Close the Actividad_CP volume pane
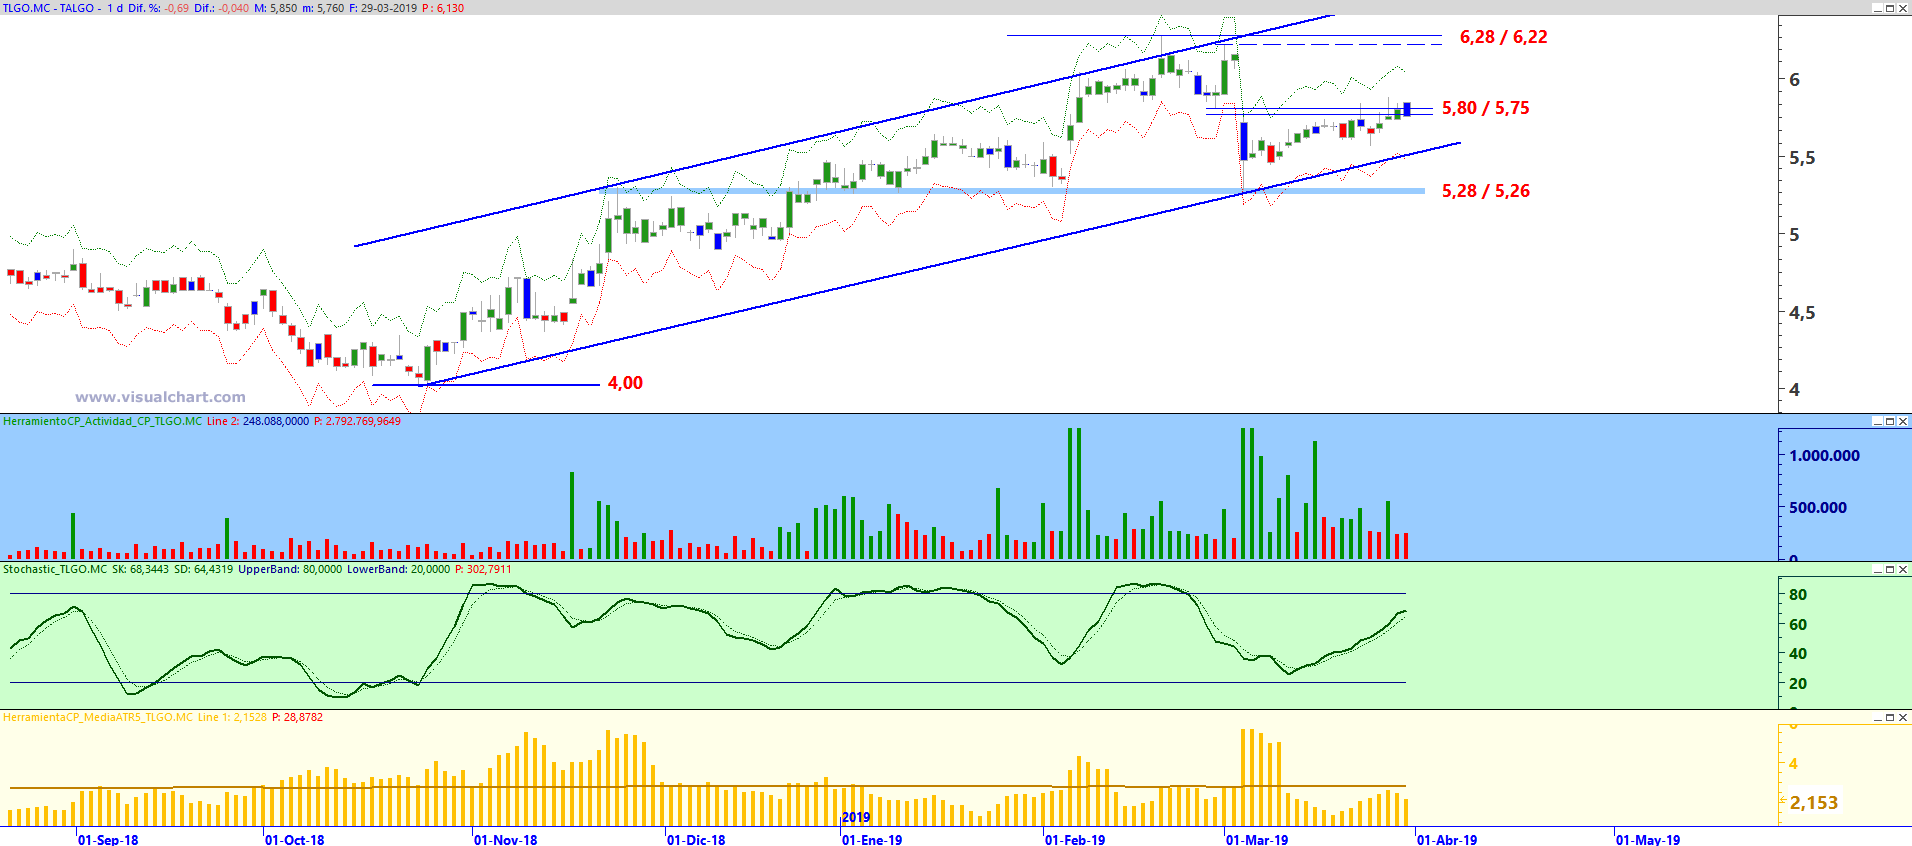 pos(1903,422)
